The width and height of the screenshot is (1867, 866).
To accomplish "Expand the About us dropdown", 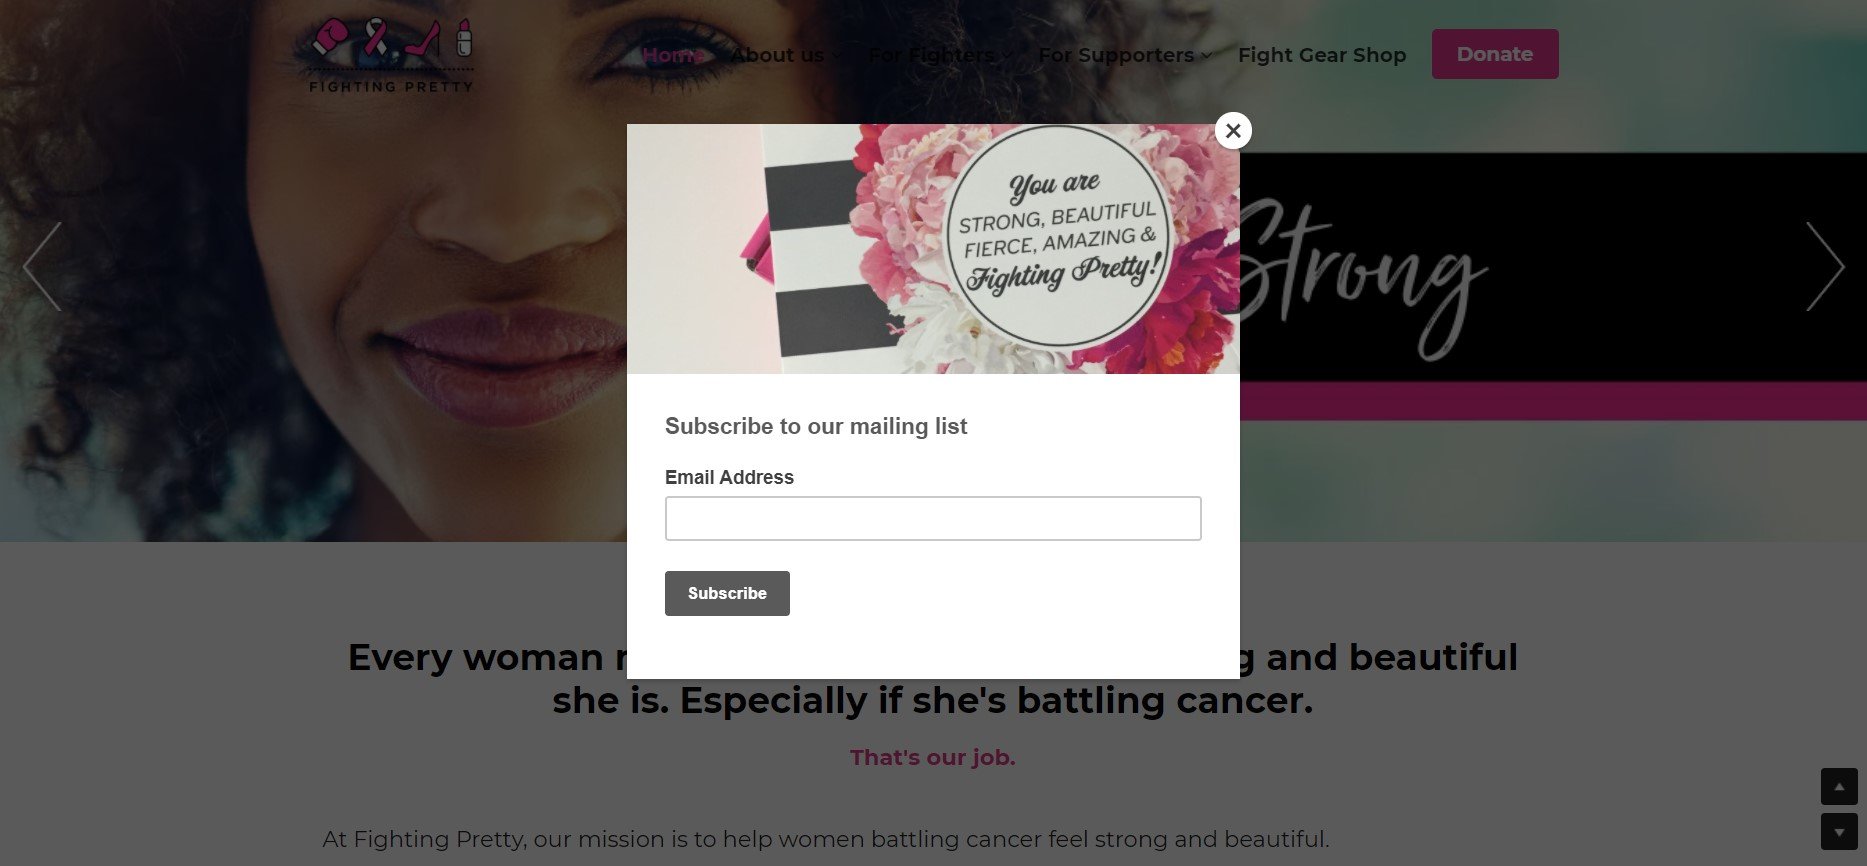I will 785,55.
